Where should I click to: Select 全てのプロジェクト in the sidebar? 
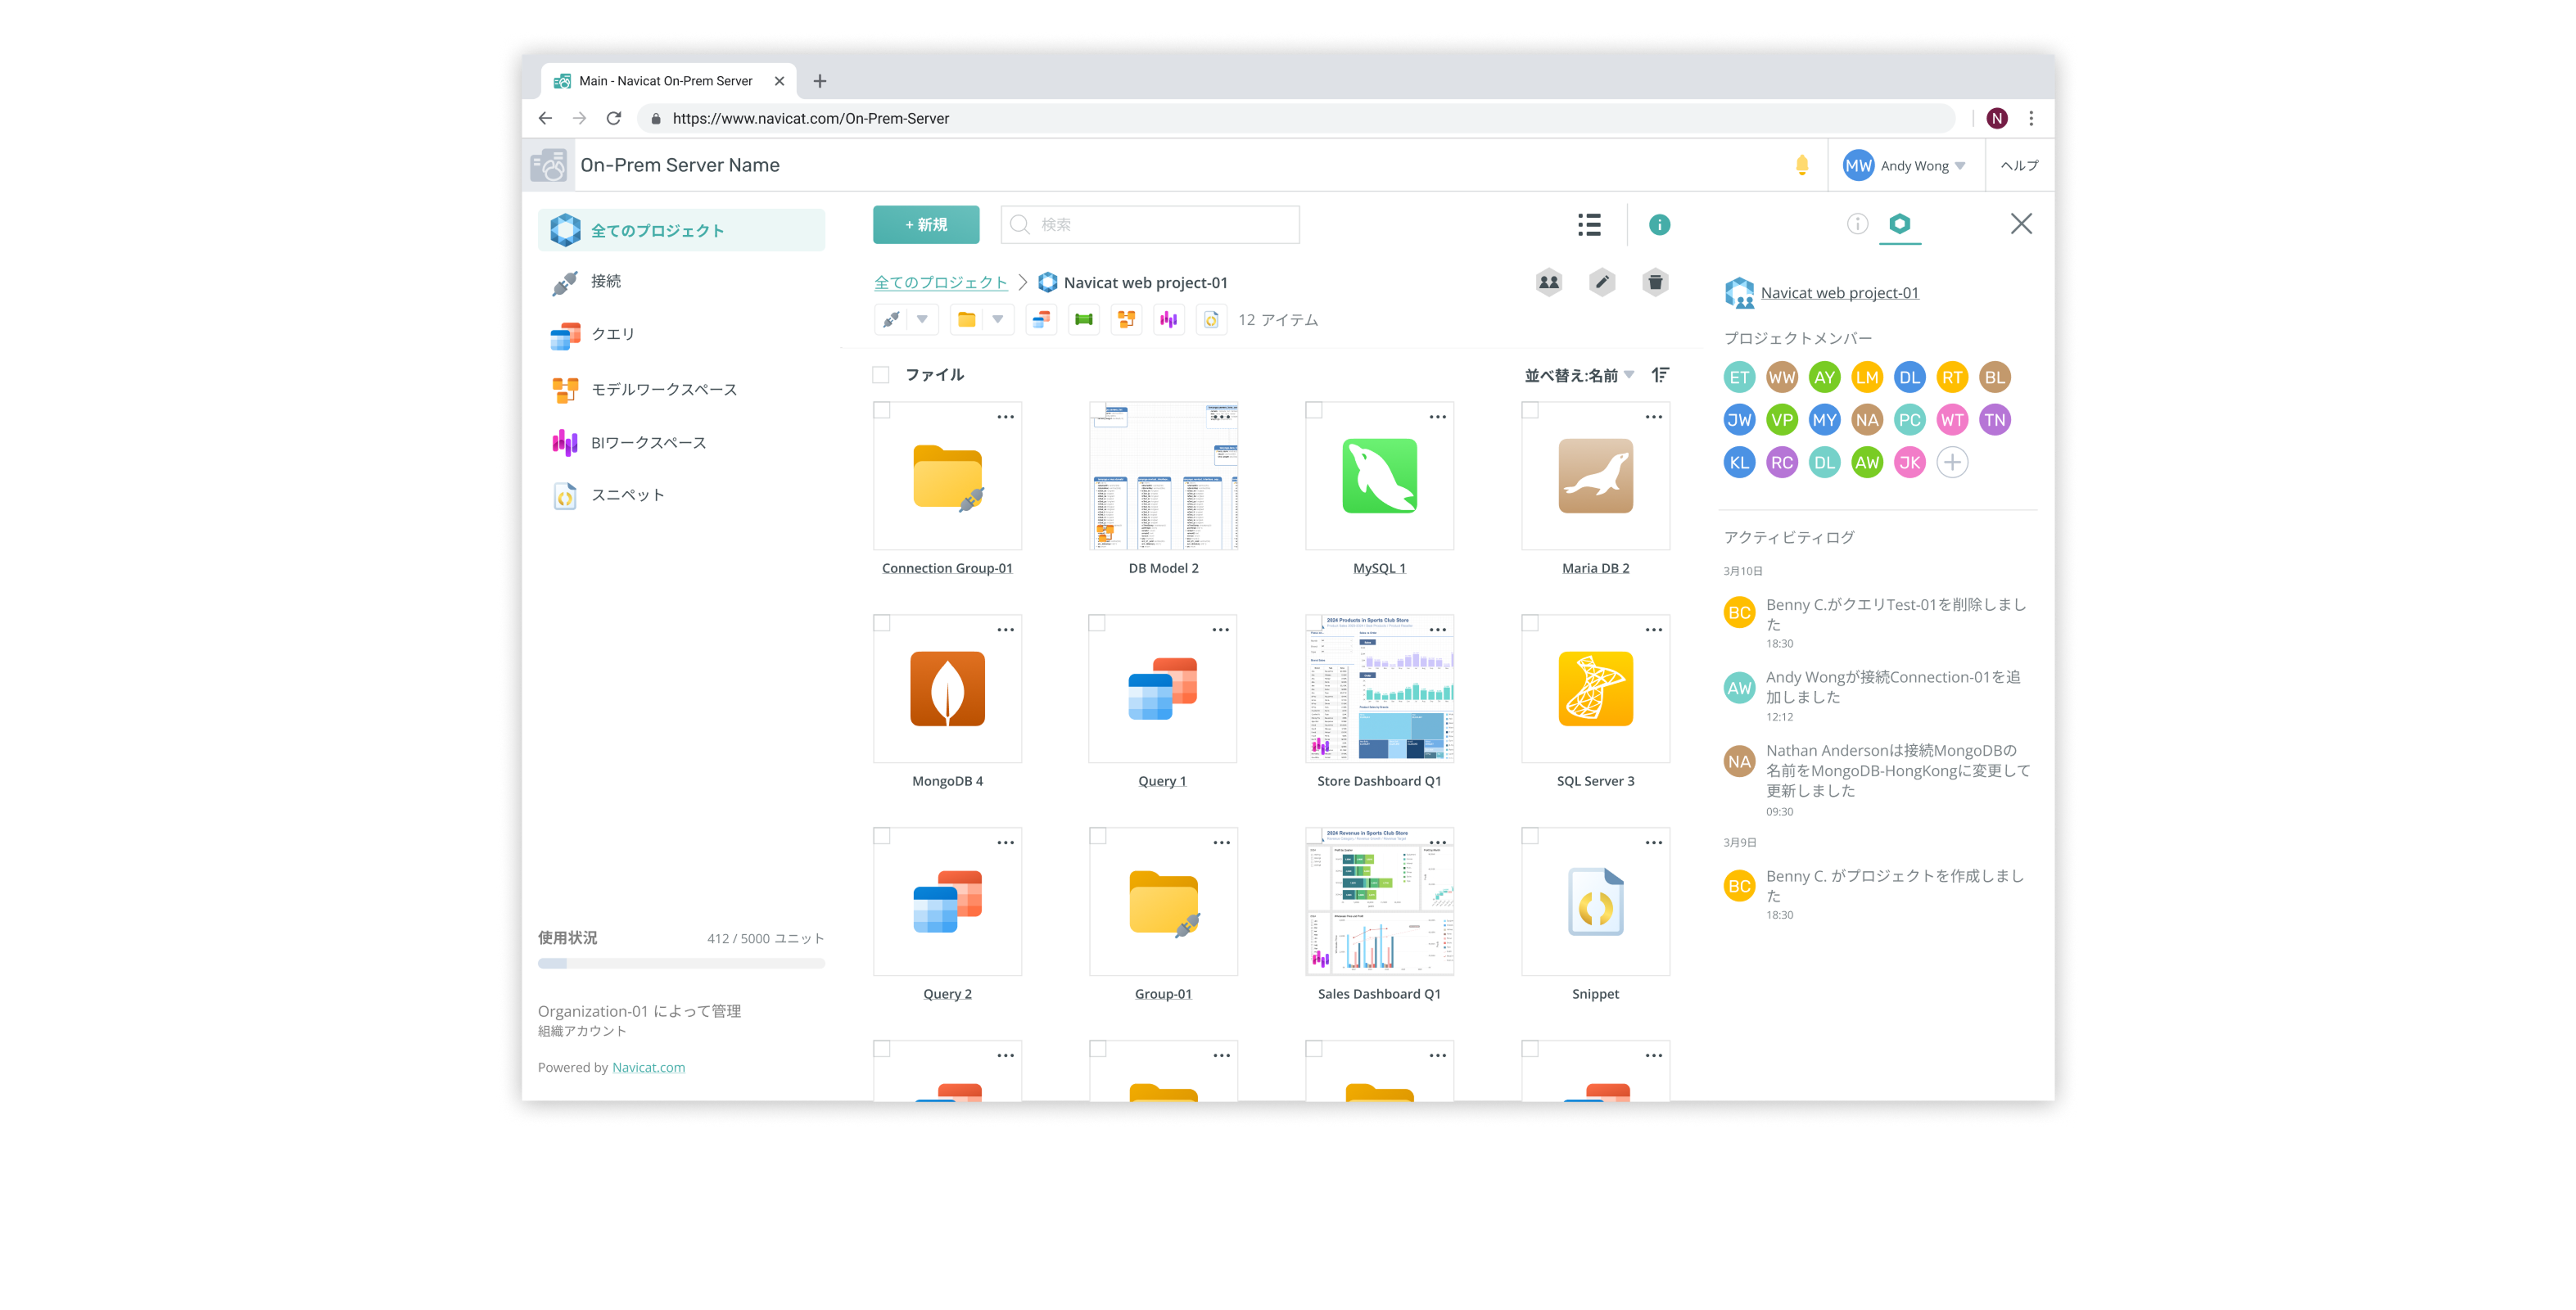[x=681, y=230]
